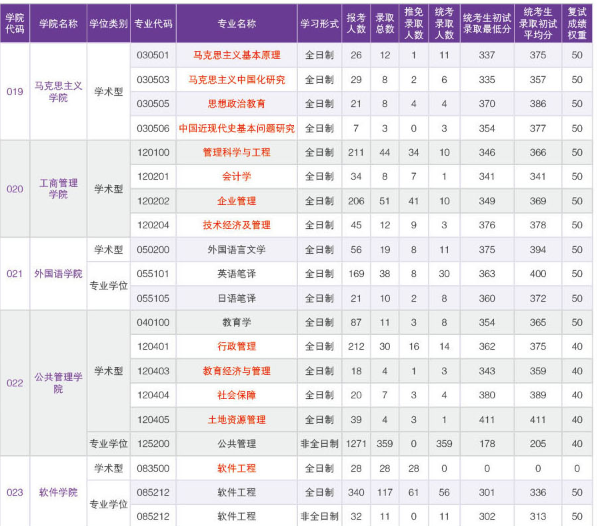Screen dimensions: 597x526
Task: Click the 公共管理学院 college name
Action: point(58,383)
